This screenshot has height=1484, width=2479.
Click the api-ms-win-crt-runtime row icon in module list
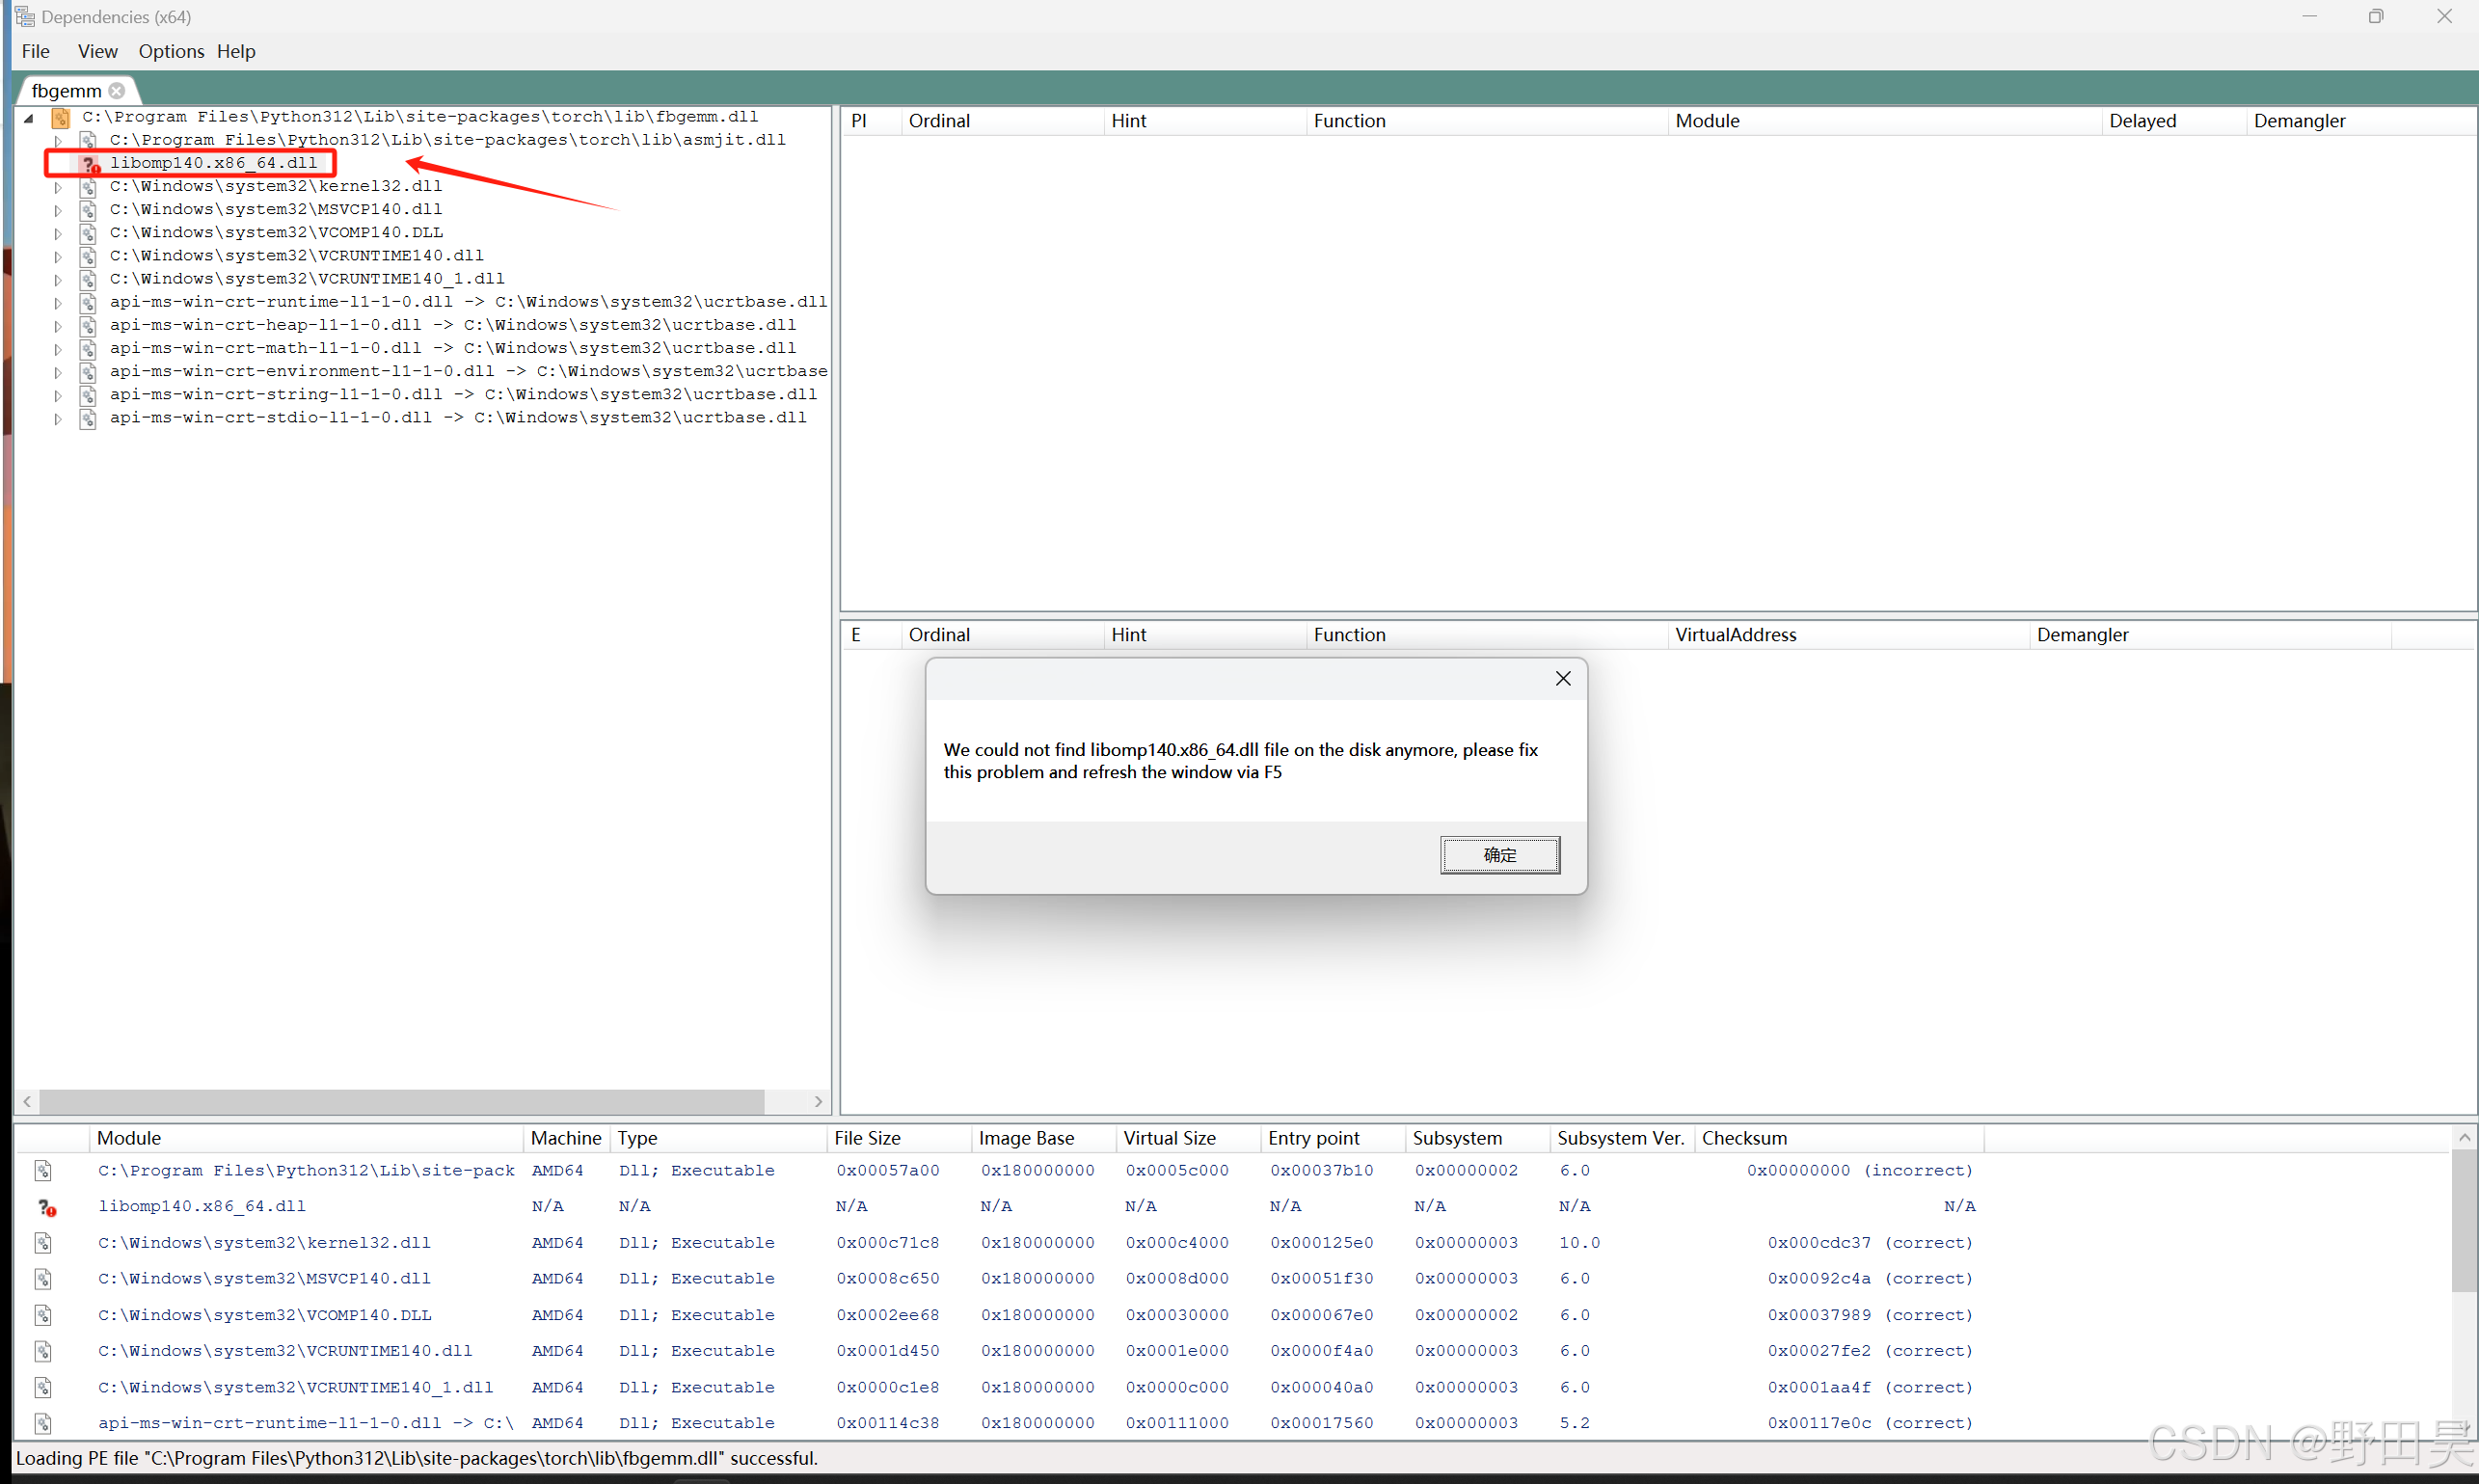[x=43, y=1424]
